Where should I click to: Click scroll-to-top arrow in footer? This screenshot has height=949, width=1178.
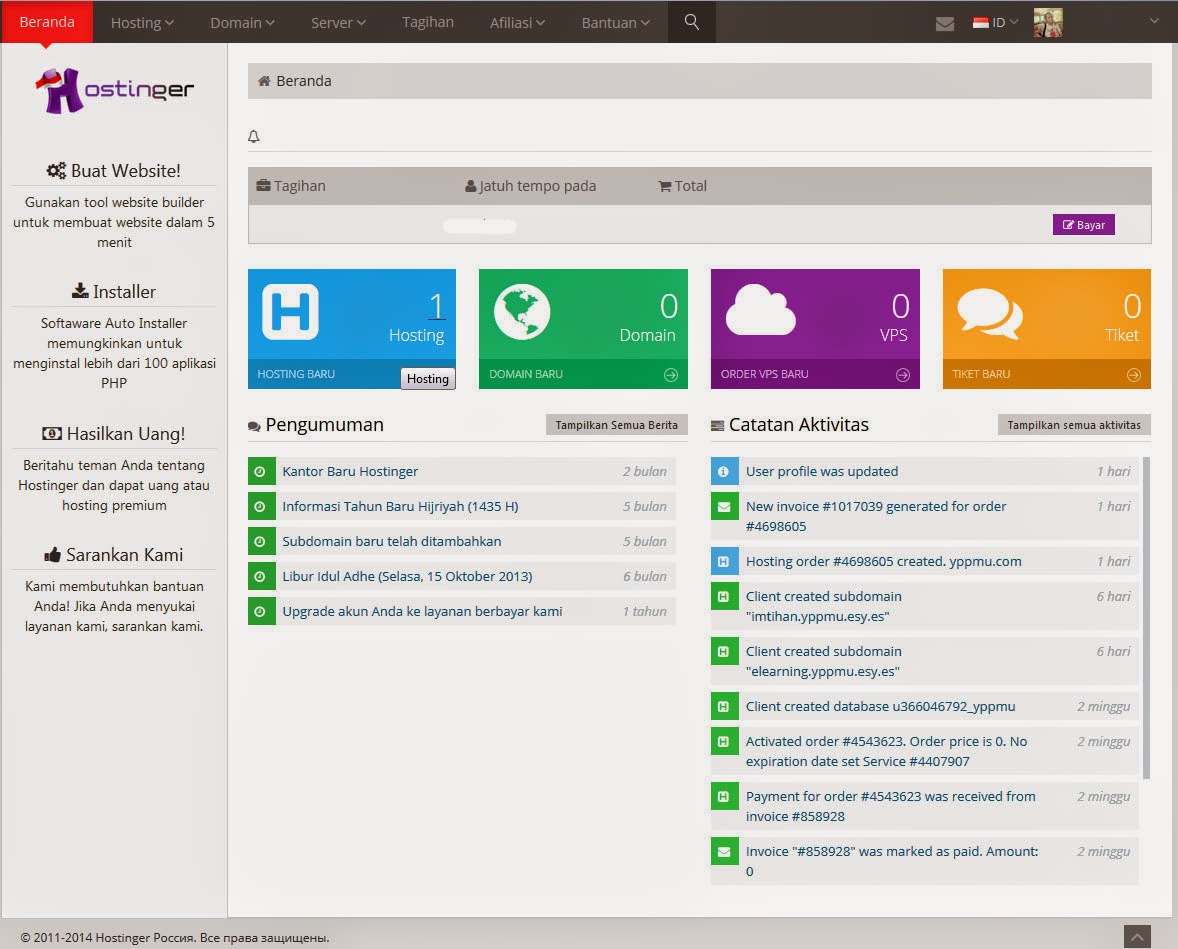1137,937
